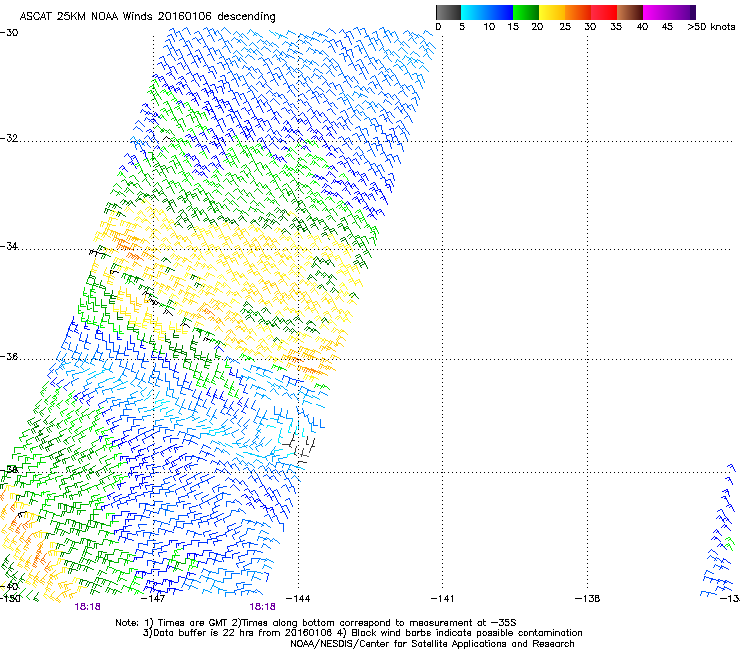Image resolution: width=740 pixels, height=650 pixels.
Task: Click the red 30-35 knots color band
Action: [x=604, y=12]
